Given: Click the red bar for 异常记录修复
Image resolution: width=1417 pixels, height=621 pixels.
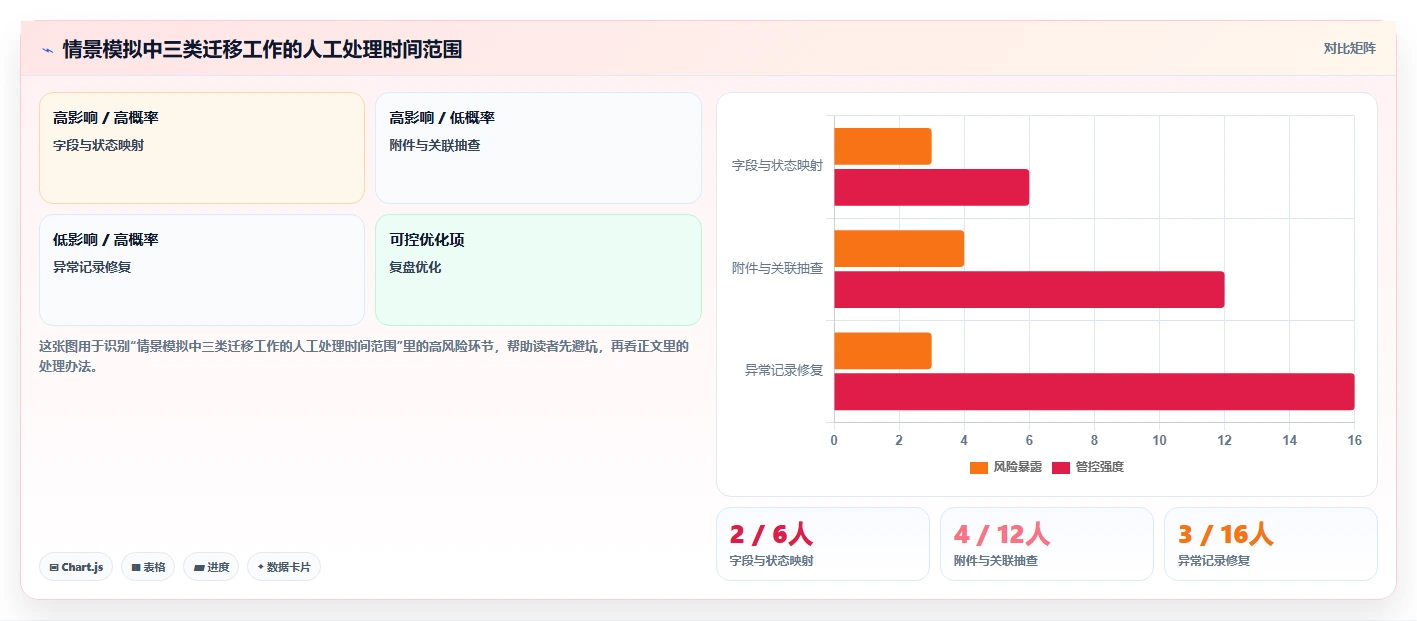Looking at the screenshot, I should pos(1094,391).
